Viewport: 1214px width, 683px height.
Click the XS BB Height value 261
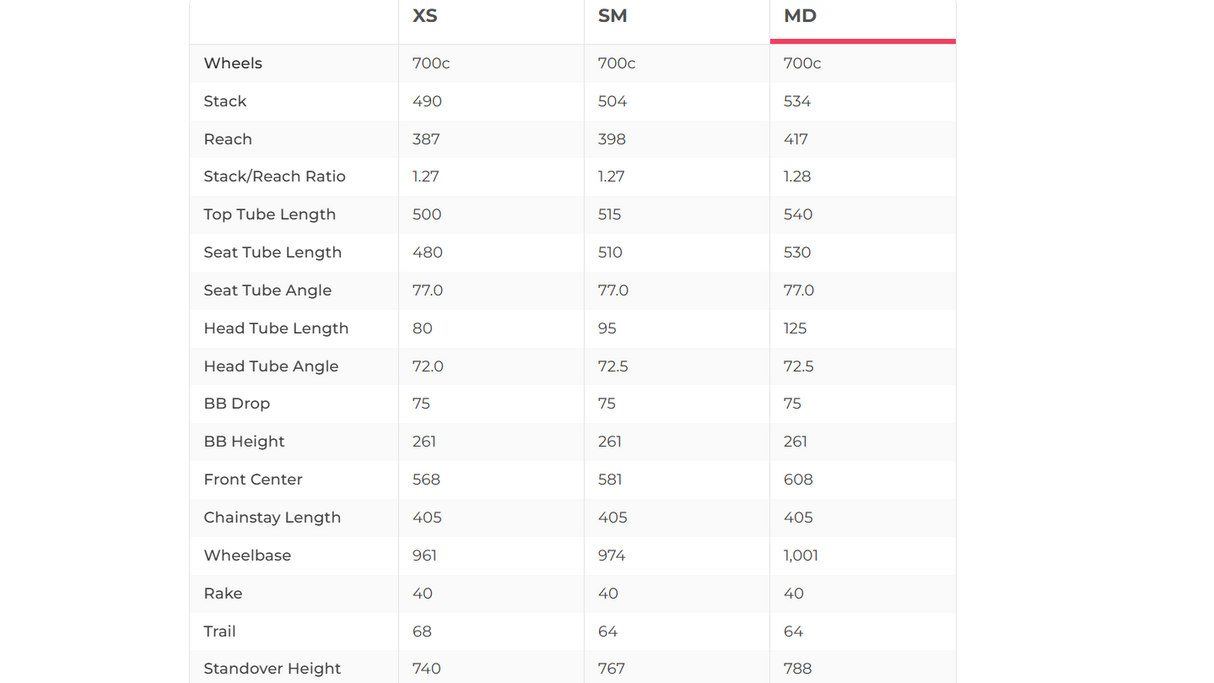(x=424, y=441)
